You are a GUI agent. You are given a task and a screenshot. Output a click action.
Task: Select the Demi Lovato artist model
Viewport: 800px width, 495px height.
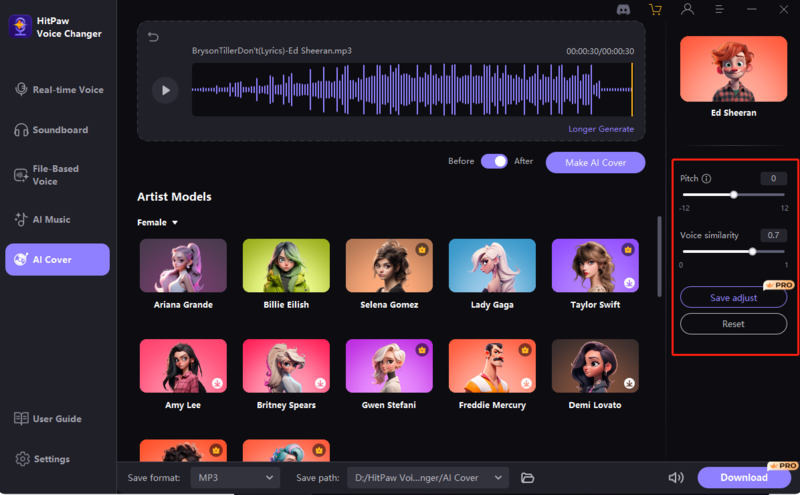click(x=595, y=366)
